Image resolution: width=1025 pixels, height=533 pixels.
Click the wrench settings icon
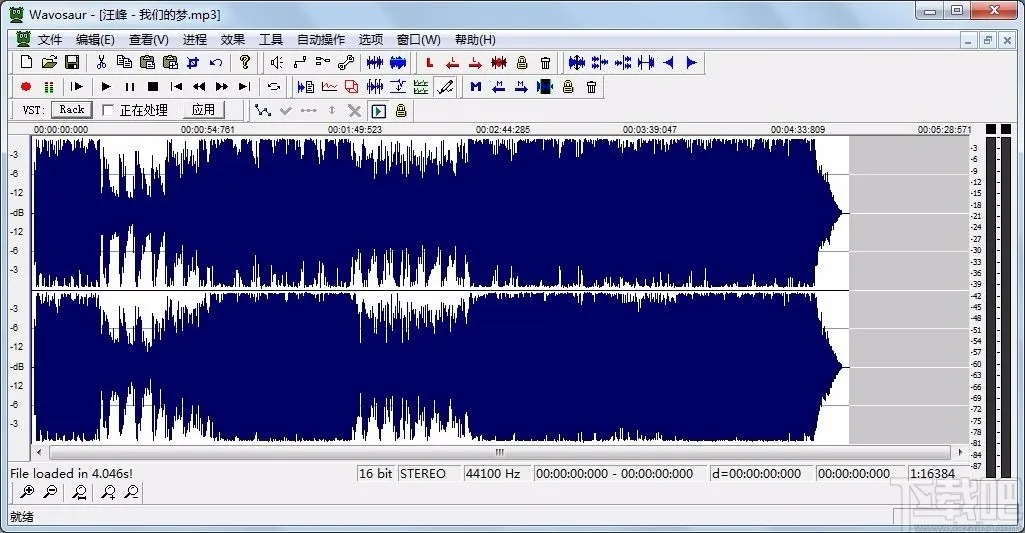[x=346, y=63]
